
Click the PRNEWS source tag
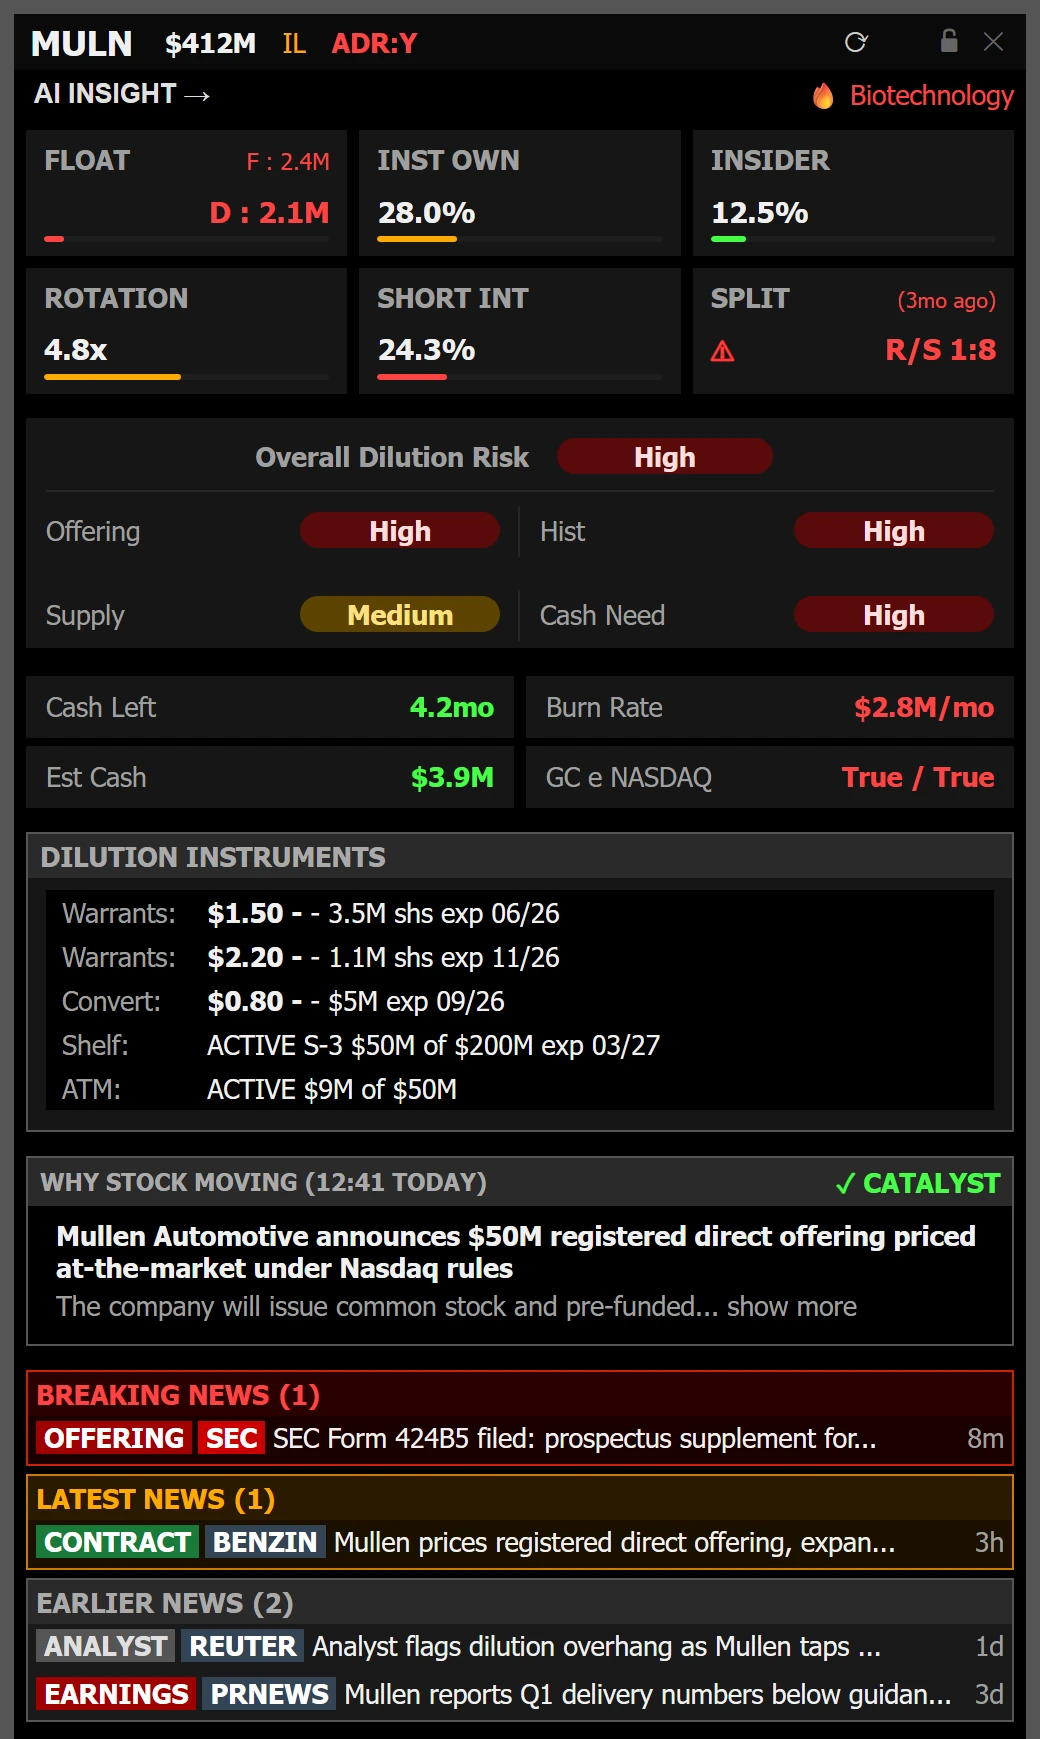(x=269, y=1695)
